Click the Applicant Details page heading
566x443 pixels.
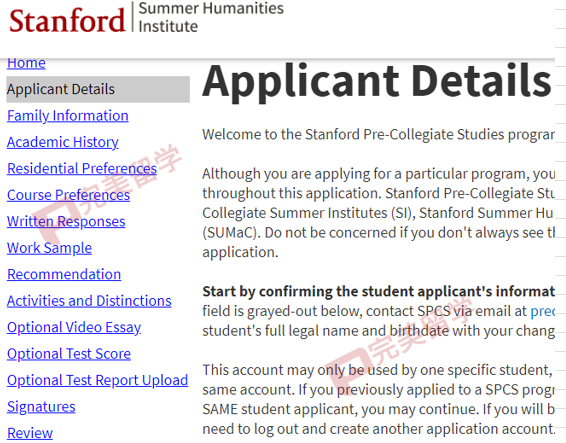click(376, 82)
